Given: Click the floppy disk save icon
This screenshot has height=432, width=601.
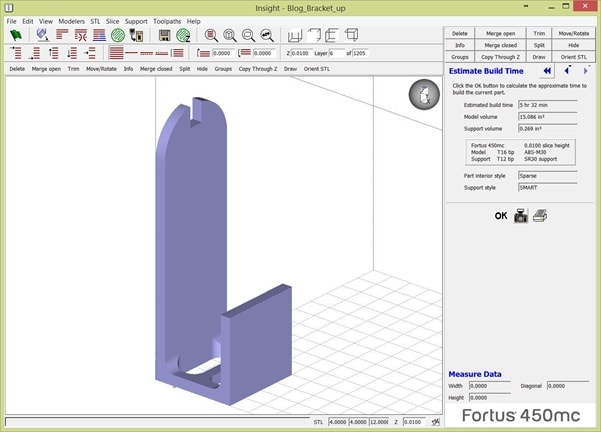Looking at the screenshot, I should 164,35.
